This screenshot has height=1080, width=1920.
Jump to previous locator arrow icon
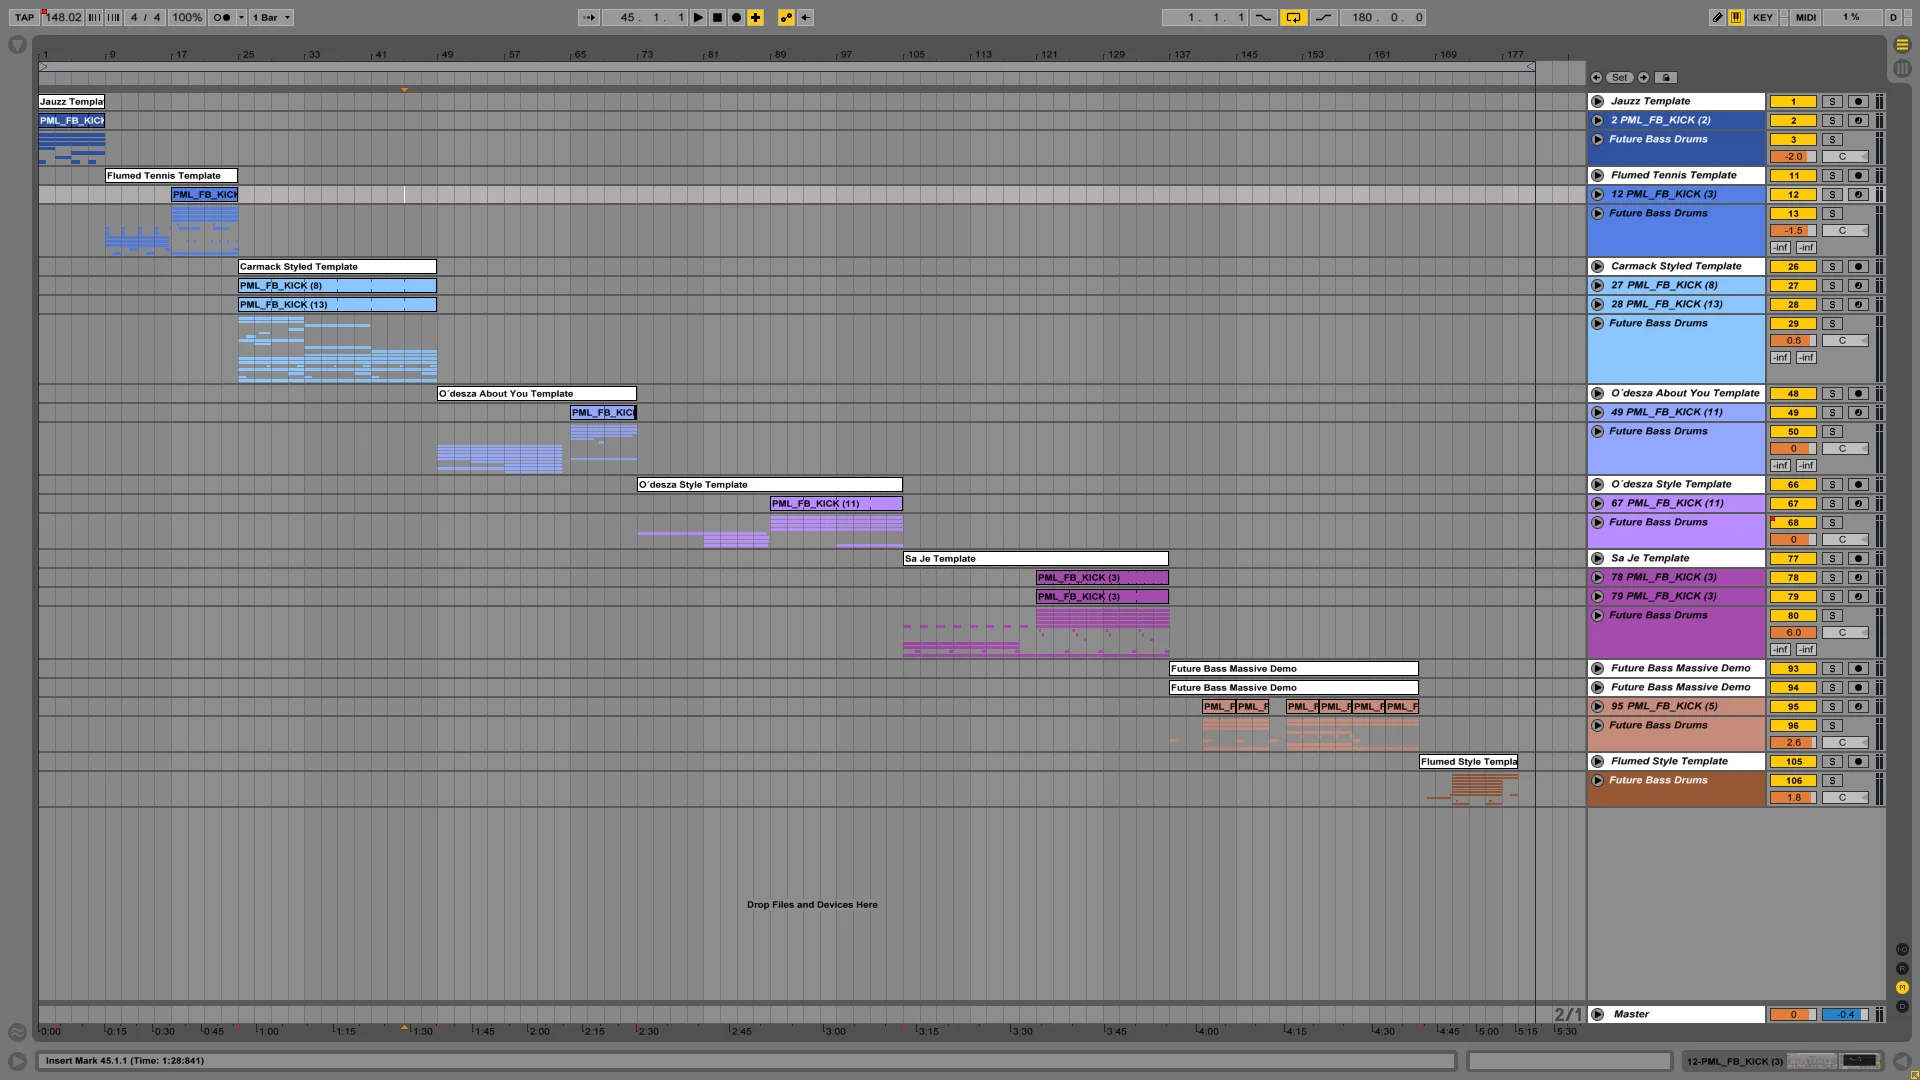point(1596,77)
